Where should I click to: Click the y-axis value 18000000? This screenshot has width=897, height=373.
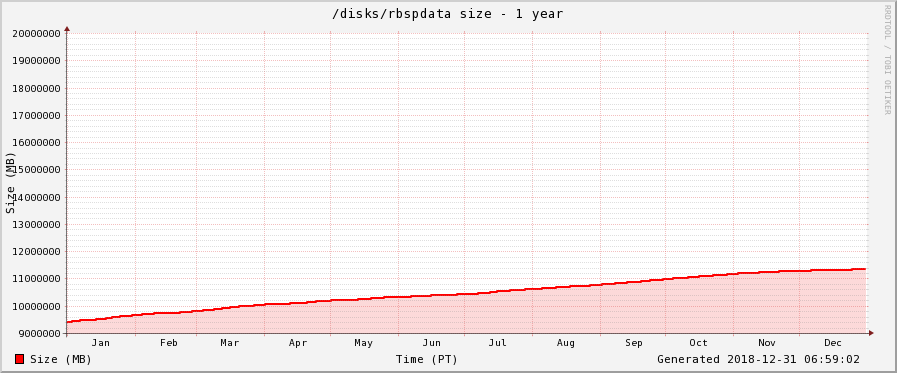coord(37,88)
